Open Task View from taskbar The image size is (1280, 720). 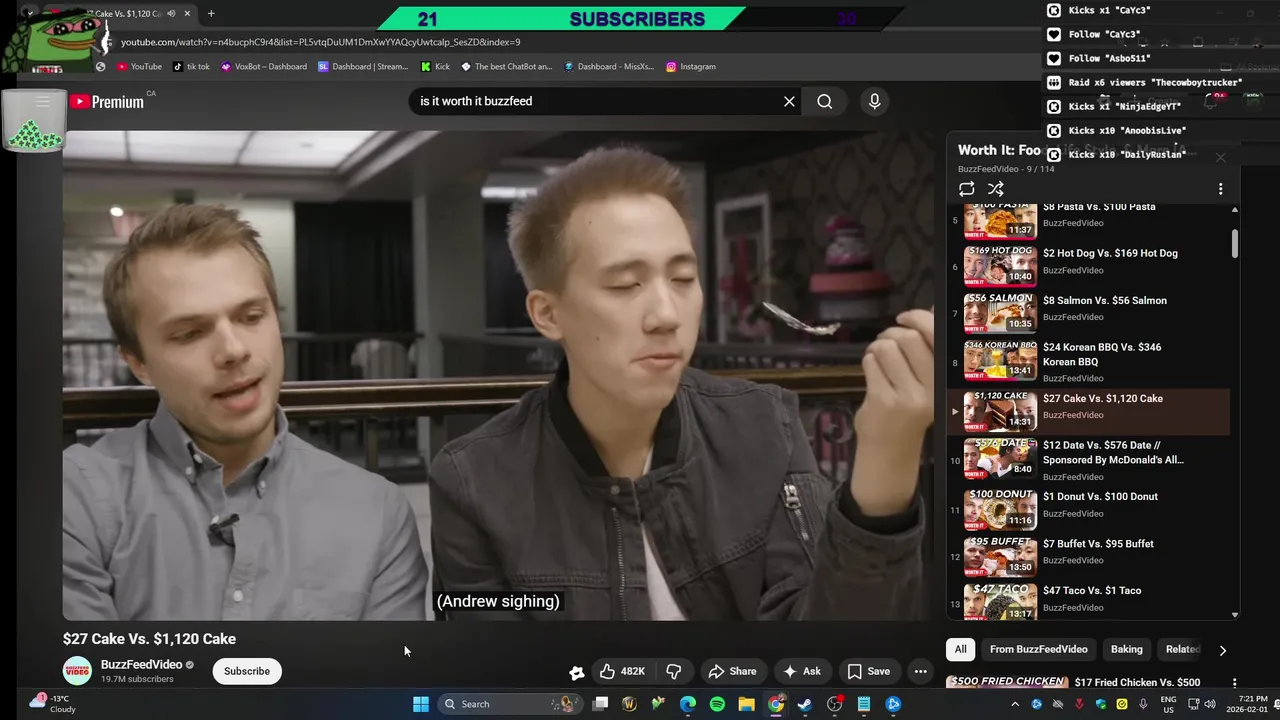click(x=600, y=704)
